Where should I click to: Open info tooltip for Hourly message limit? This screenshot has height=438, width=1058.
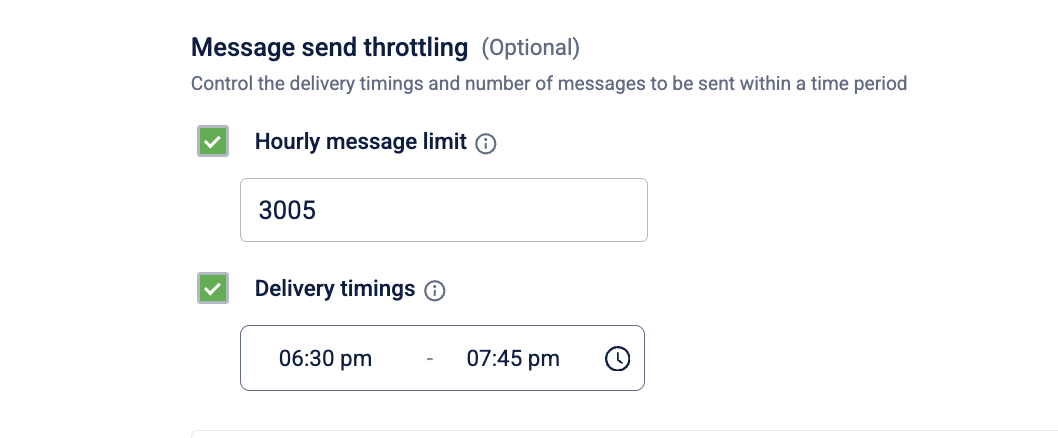tap(486, 143)
